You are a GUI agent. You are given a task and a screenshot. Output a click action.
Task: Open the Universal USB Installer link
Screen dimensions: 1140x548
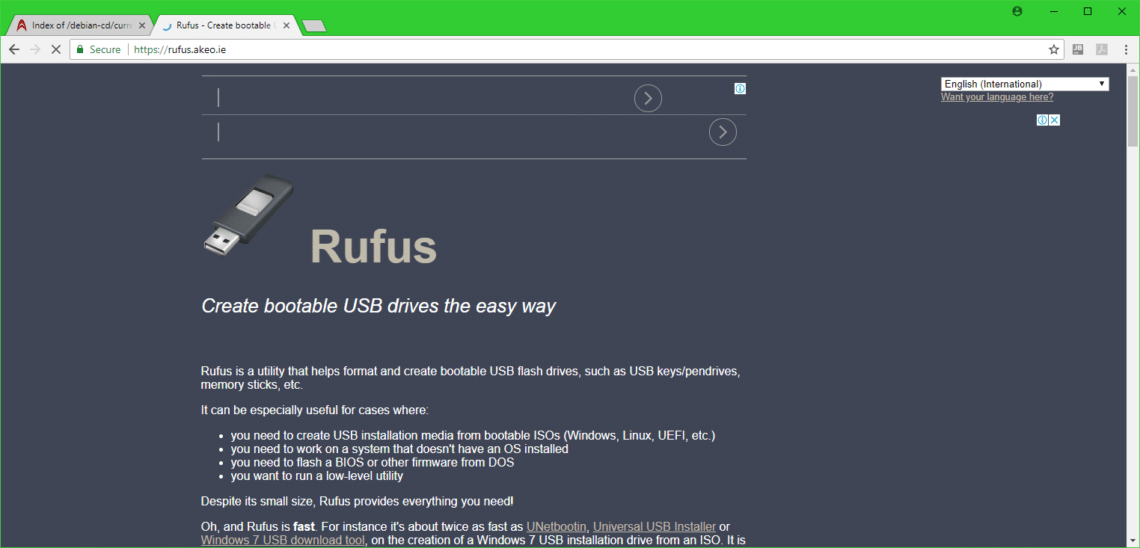pyautogui.click(x=654, y=526)
